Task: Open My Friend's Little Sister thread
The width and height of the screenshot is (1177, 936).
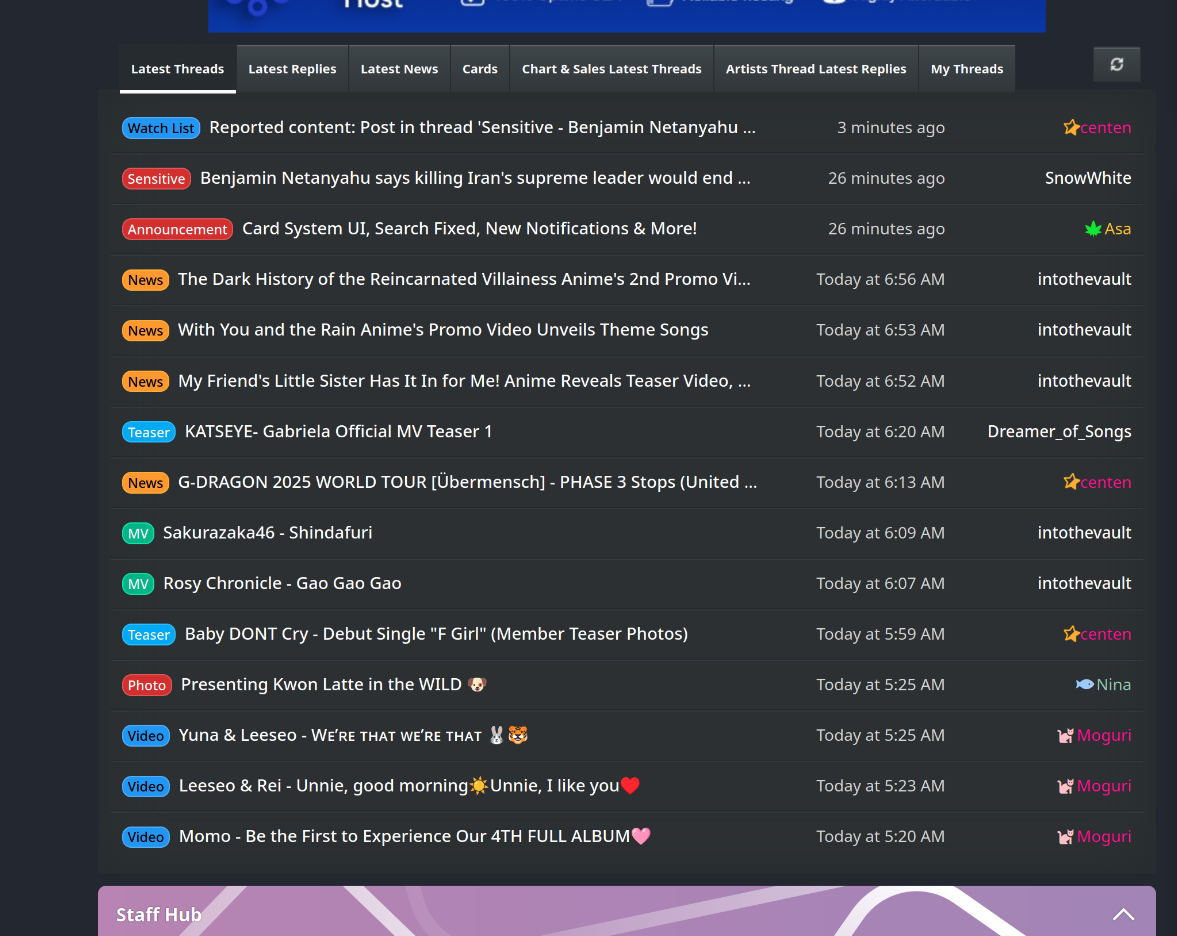Action: pos(464,381)
